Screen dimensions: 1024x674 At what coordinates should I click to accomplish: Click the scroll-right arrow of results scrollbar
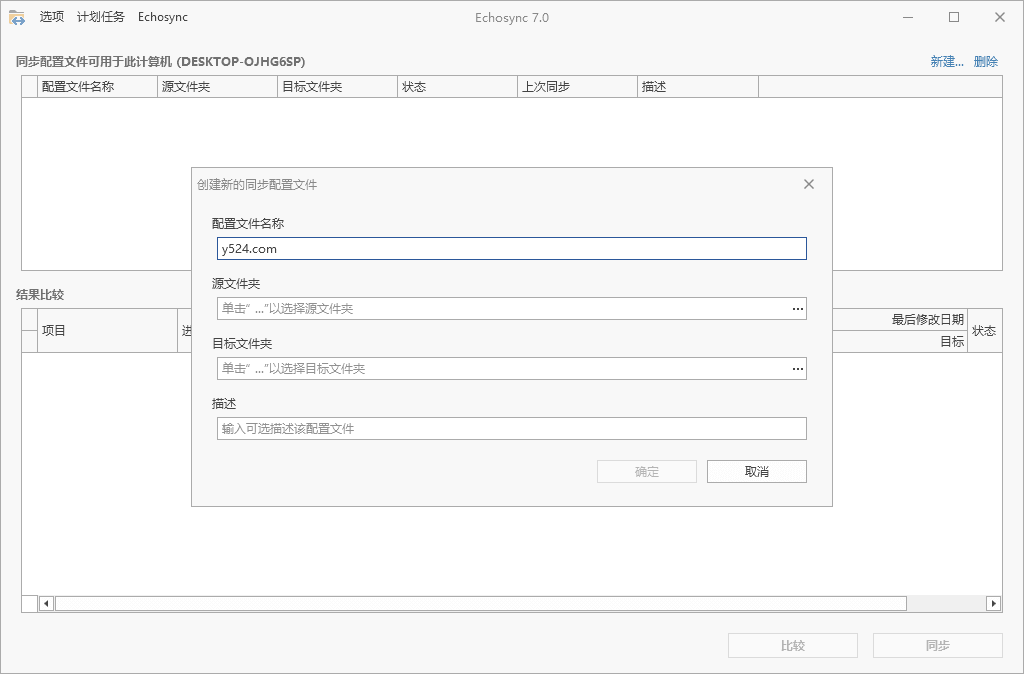pyautogui.click(x=993, y=603)
